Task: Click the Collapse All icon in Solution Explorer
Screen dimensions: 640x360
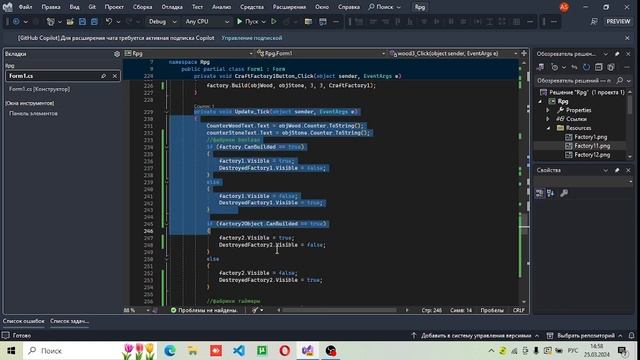Action: click(x=598, y=67)
